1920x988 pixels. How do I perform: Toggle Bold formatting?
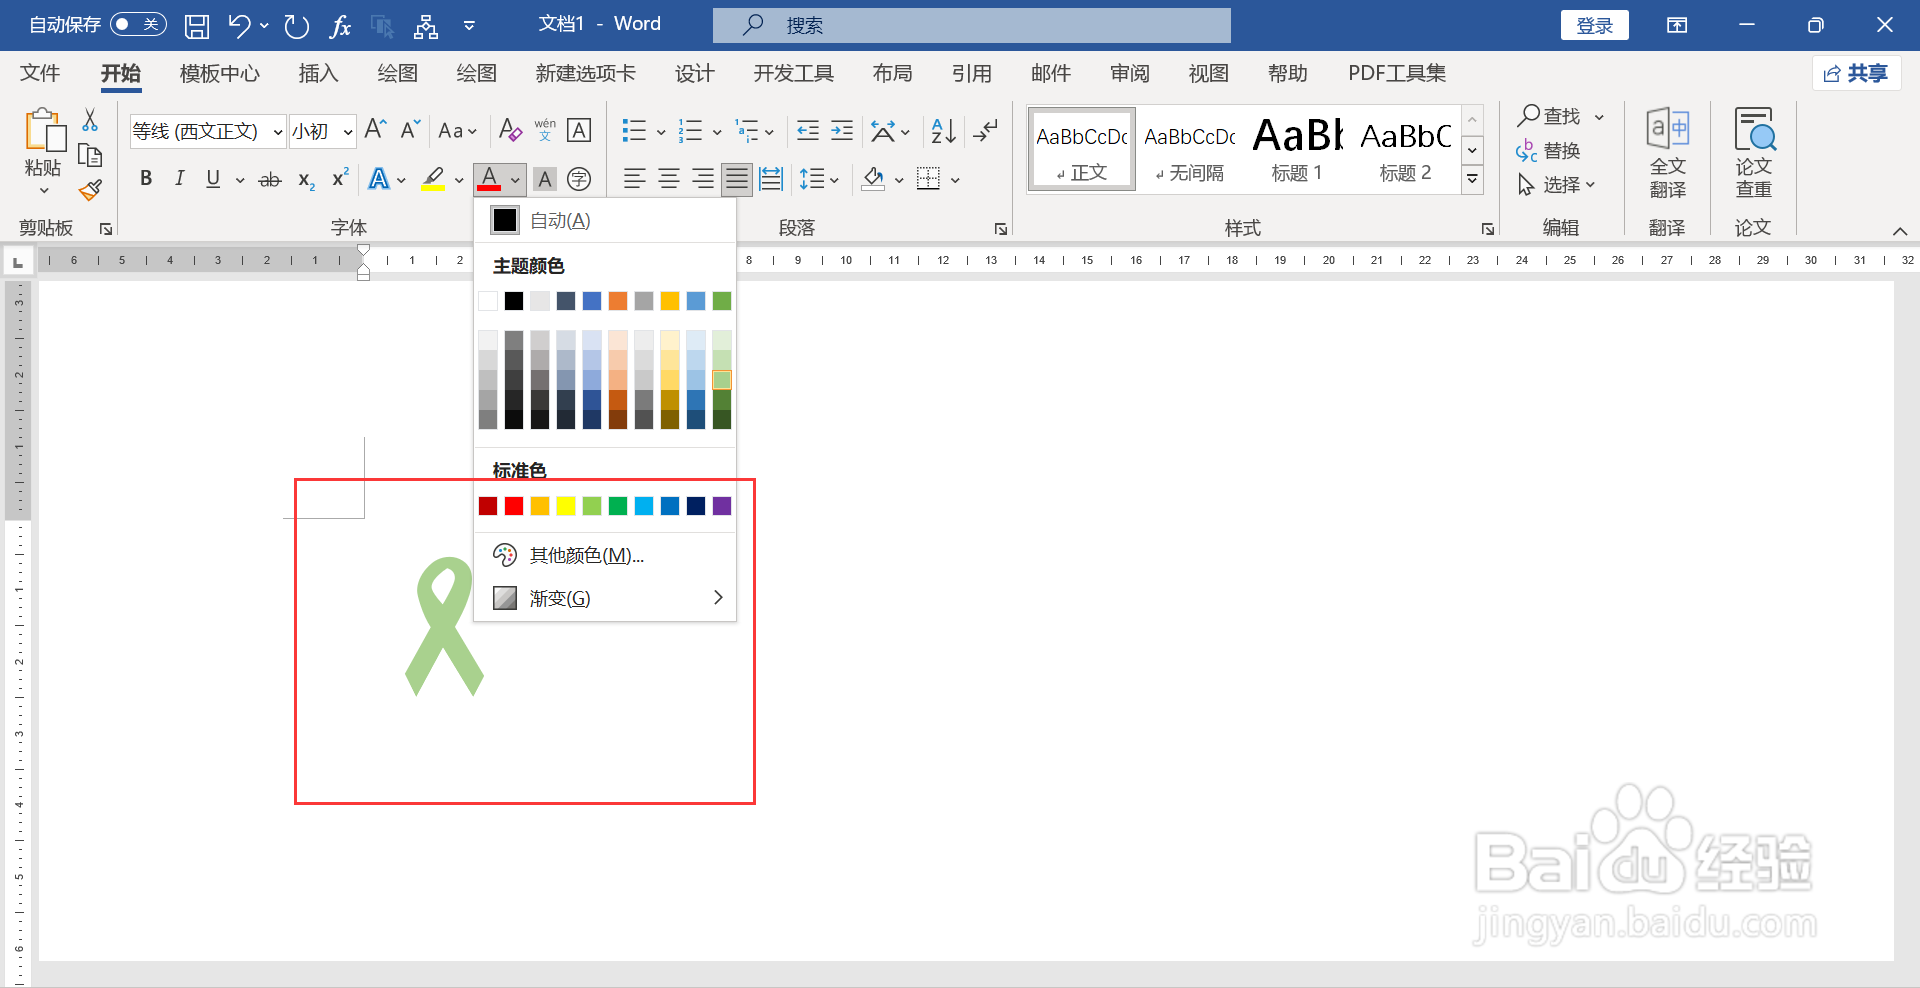coord(146,179)
